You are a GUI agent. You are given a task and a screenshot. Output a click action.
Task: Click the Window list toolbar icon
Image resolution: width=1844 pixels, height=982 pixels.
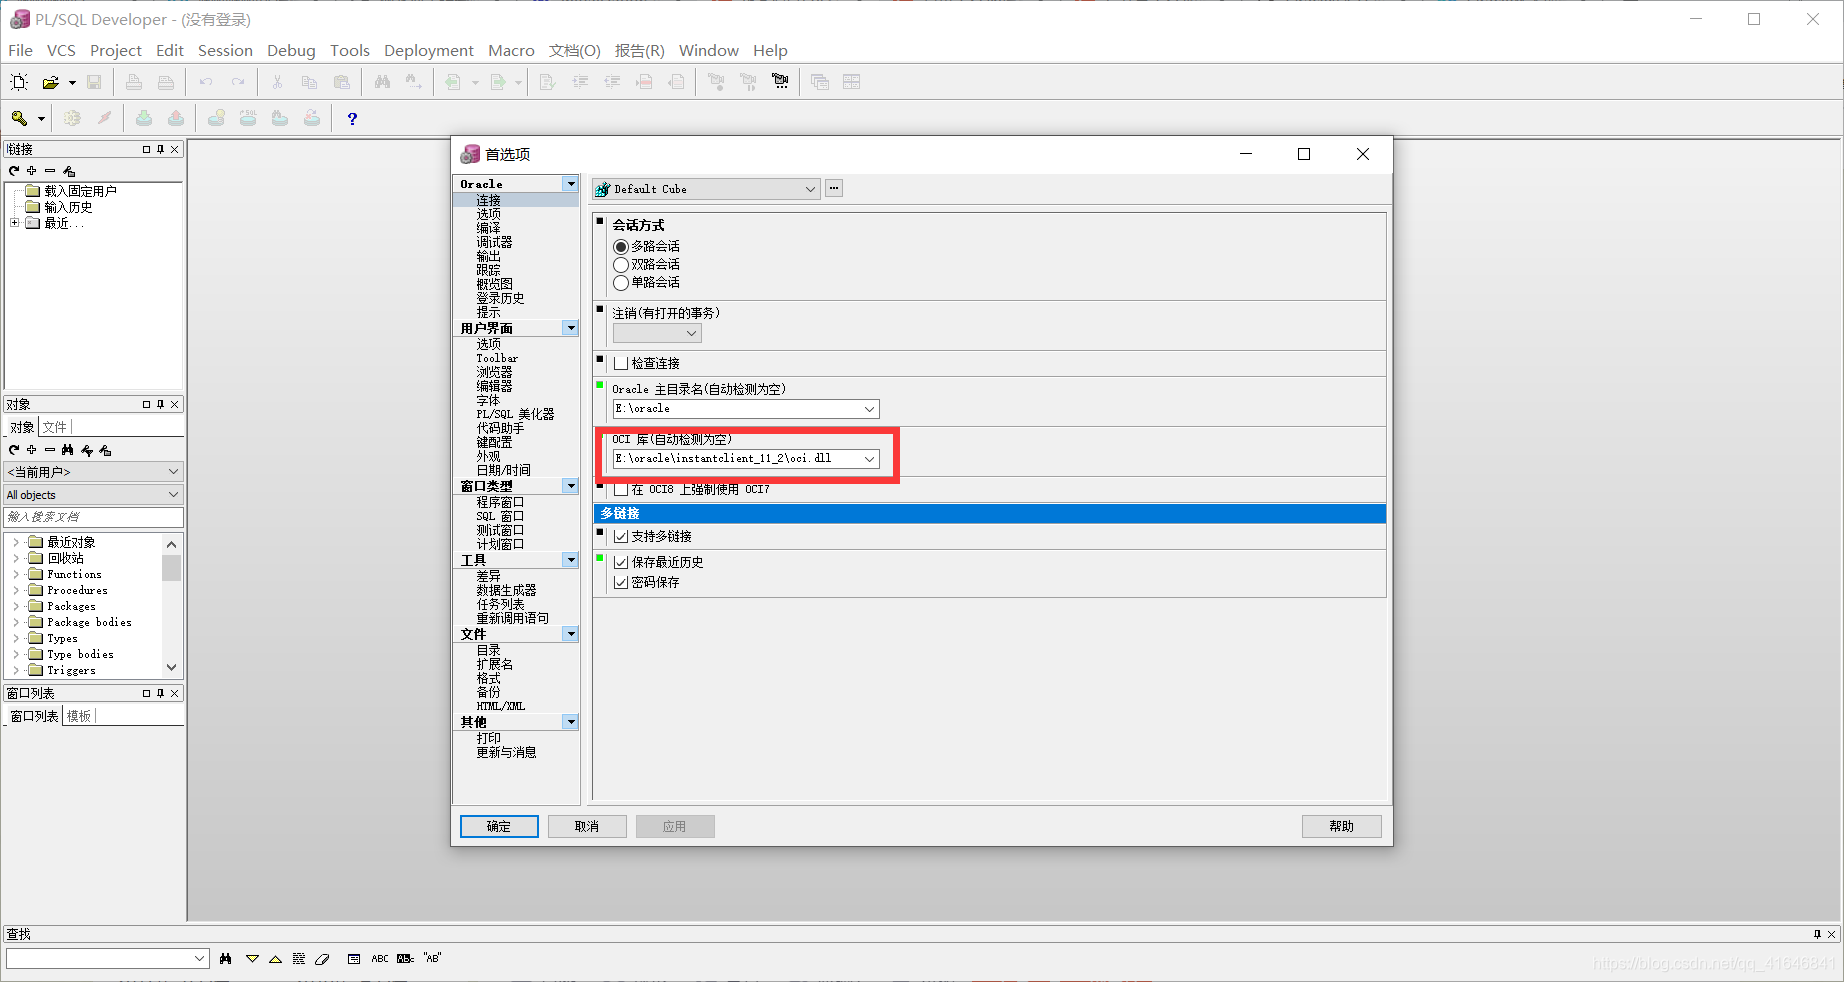(820, 82)
